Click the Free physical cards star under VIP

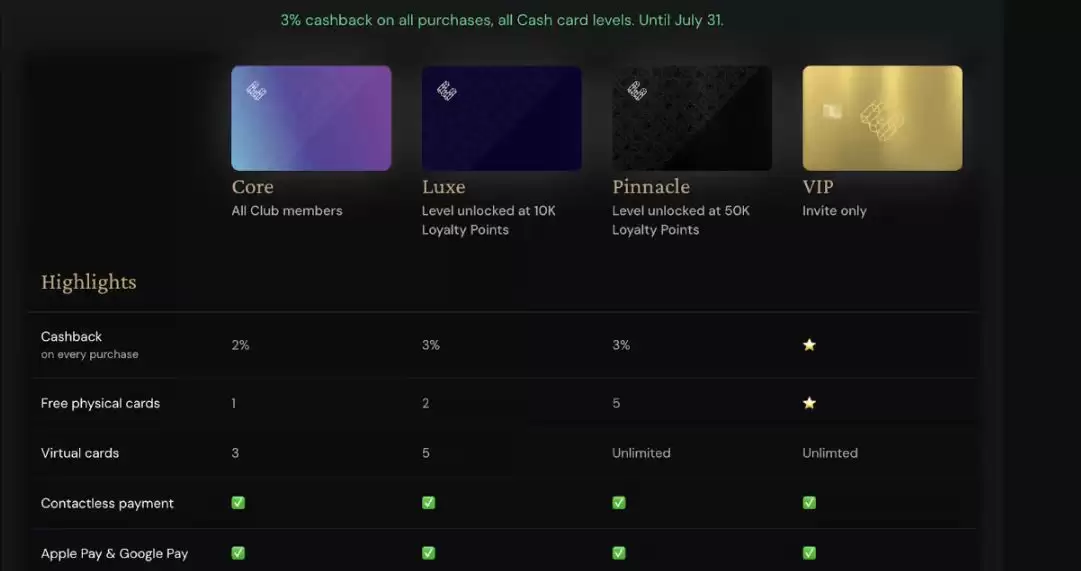coord(809,403)
